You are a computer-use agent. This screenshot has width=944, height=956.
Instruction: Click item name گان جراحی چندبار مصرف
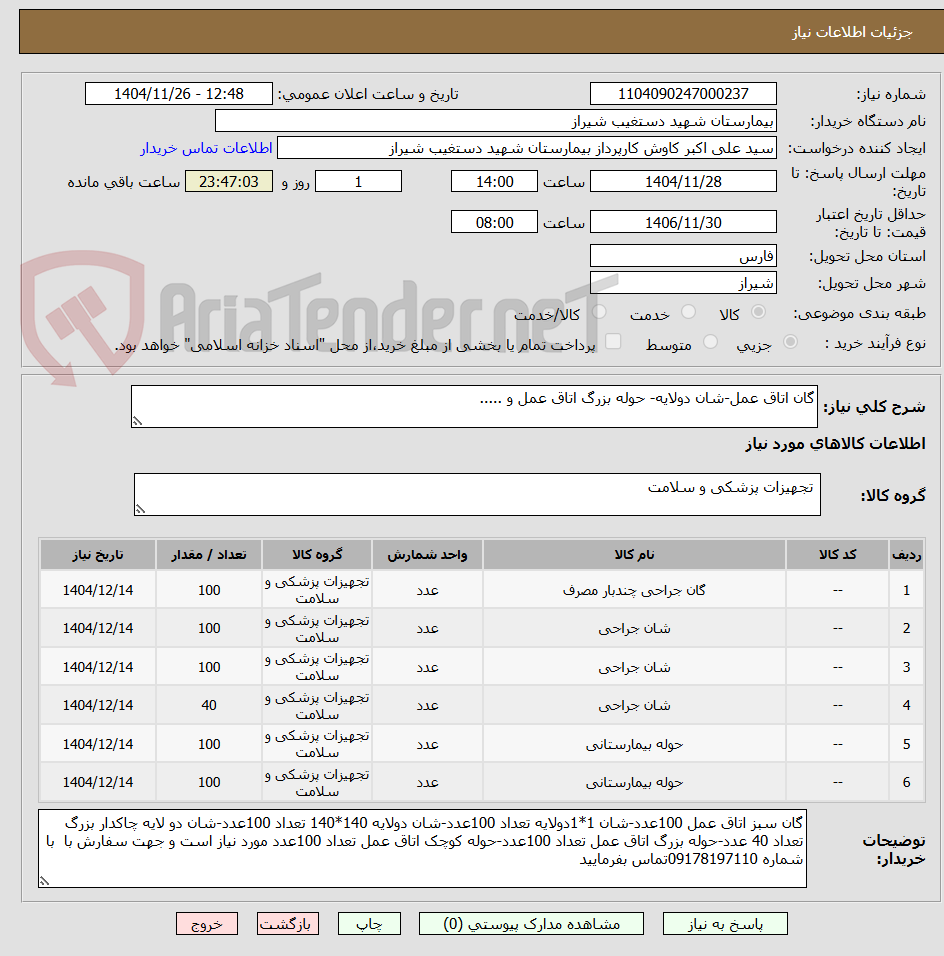[634, 590]
